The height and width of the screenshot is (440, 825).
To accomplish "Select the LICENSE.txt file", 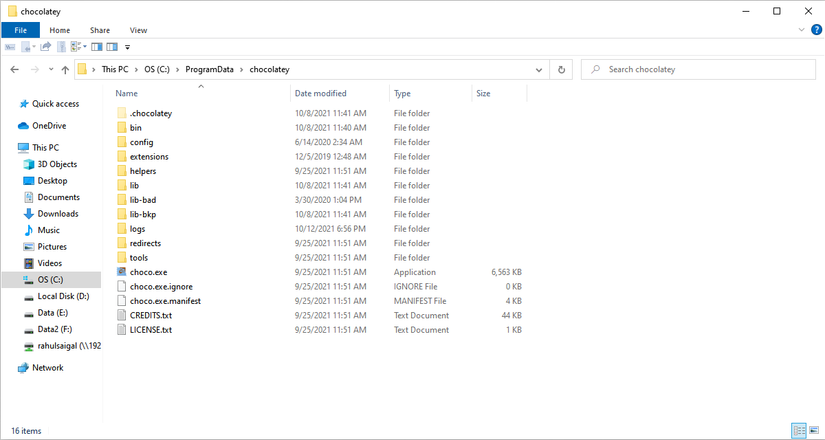I will tap(151, 330).
